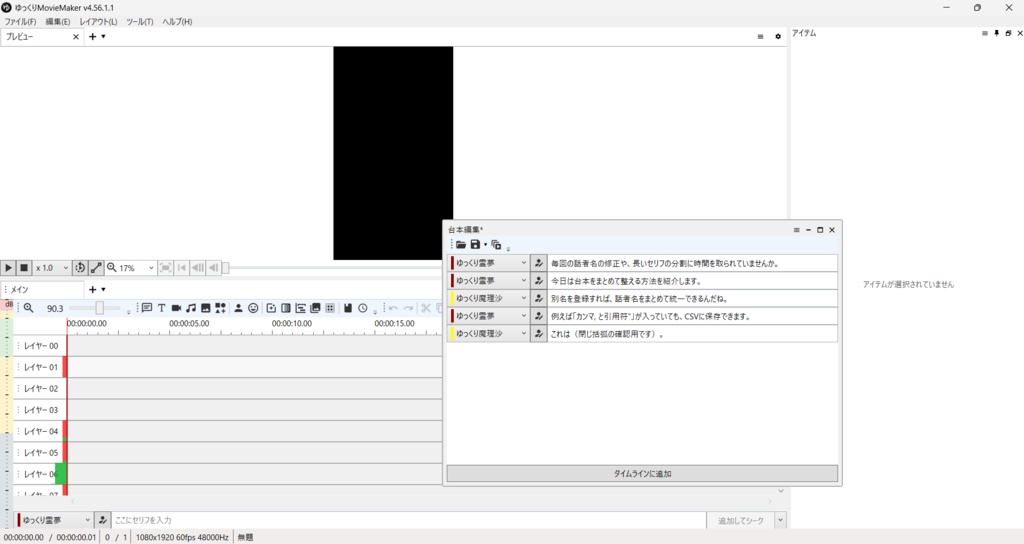Add a video item with camera icon
The width and height of the screenshot is (1024, 544).
click(176, 308)
